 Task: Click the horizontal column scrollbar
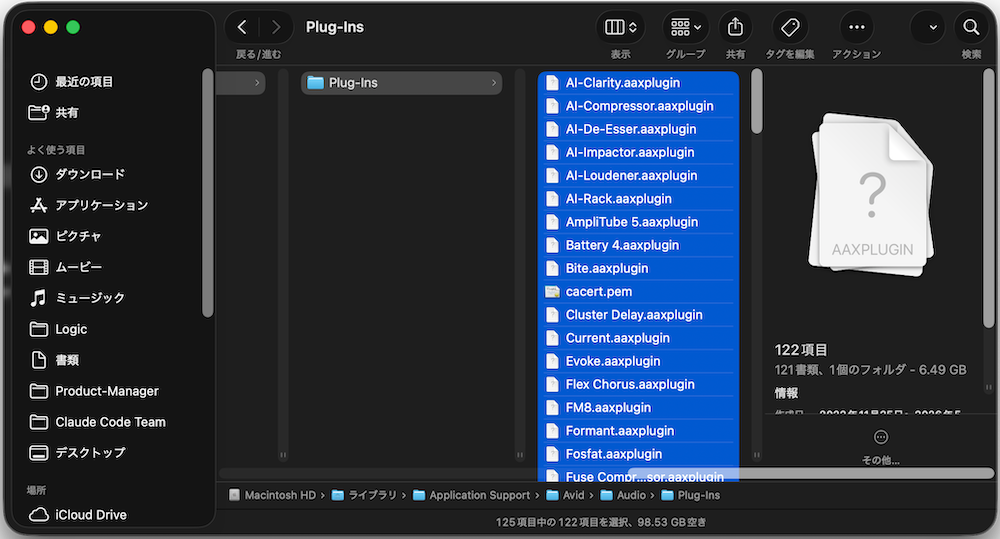811,474
